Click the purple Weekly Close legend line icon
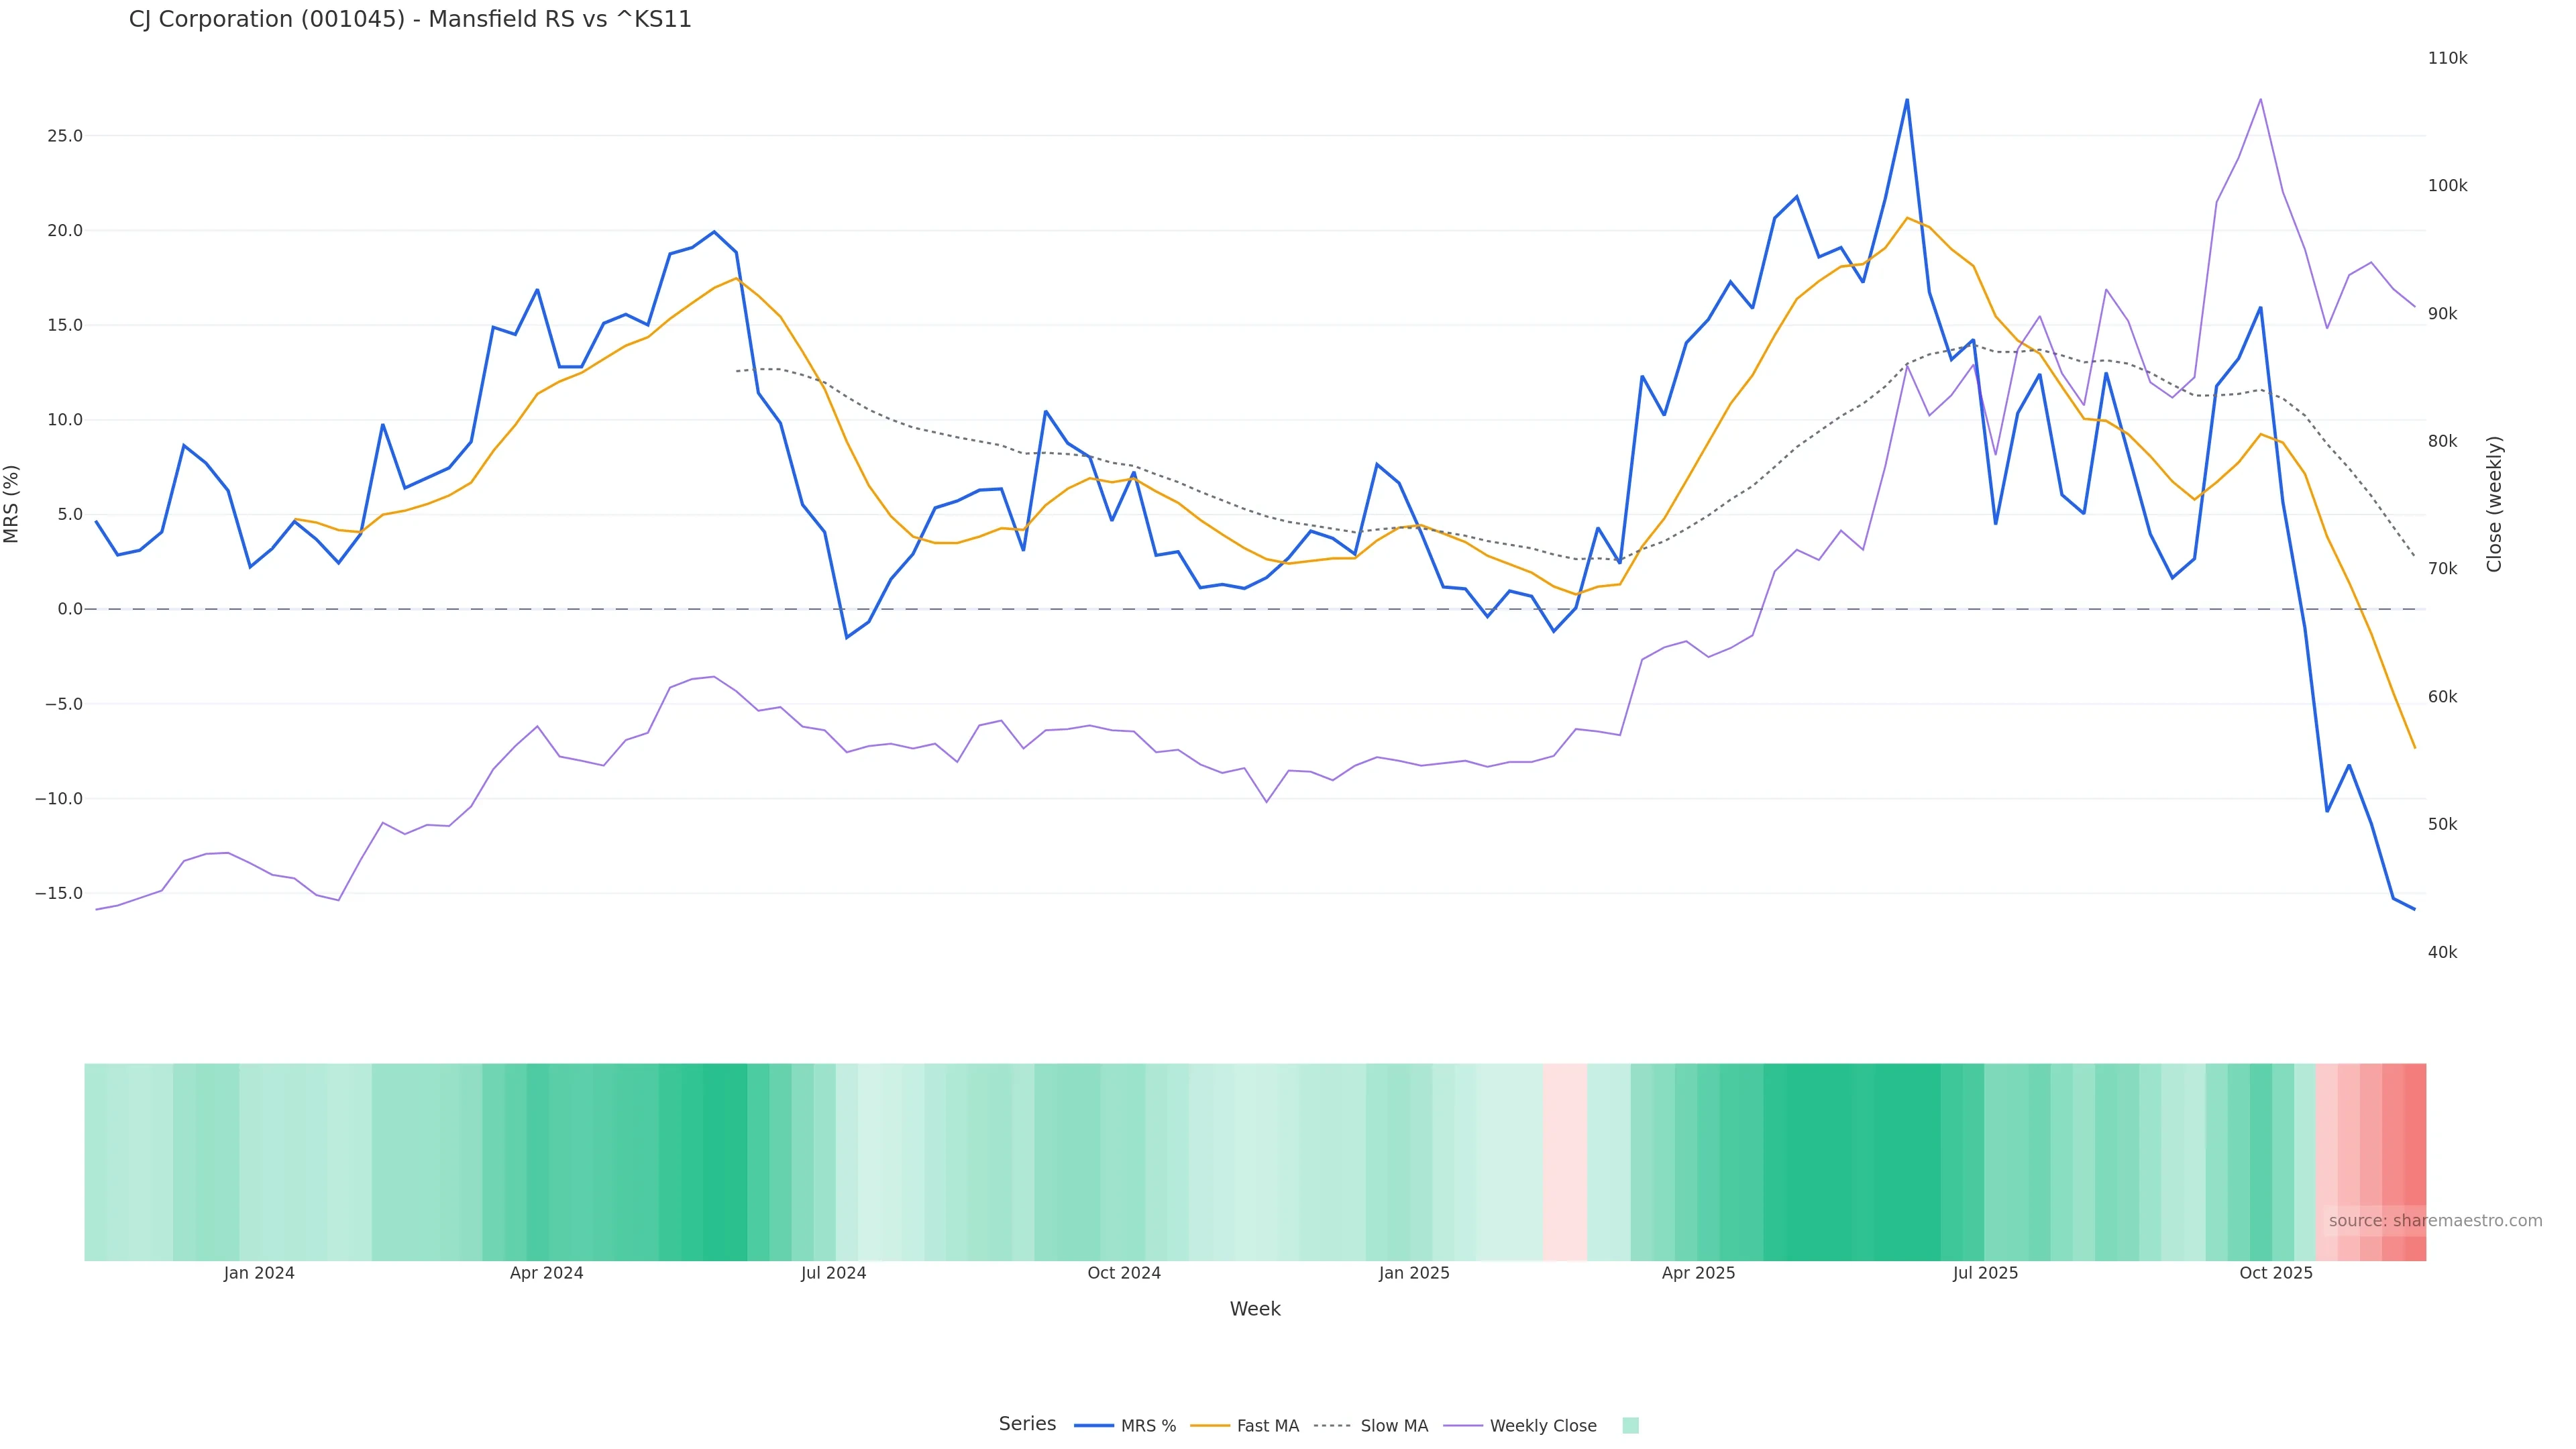The image size is (2576, 1449). coord(1463,1426)
